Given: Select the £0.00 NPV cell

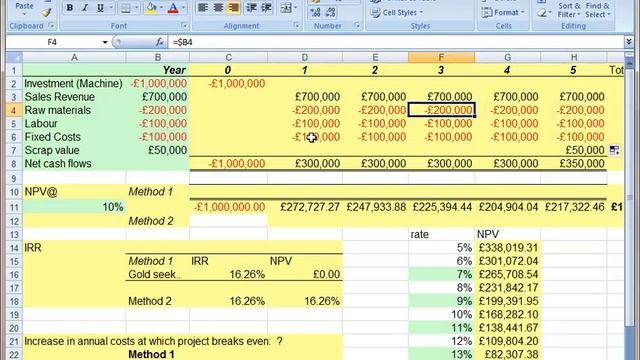Looking at the screenshot, I should pos(305,274).
